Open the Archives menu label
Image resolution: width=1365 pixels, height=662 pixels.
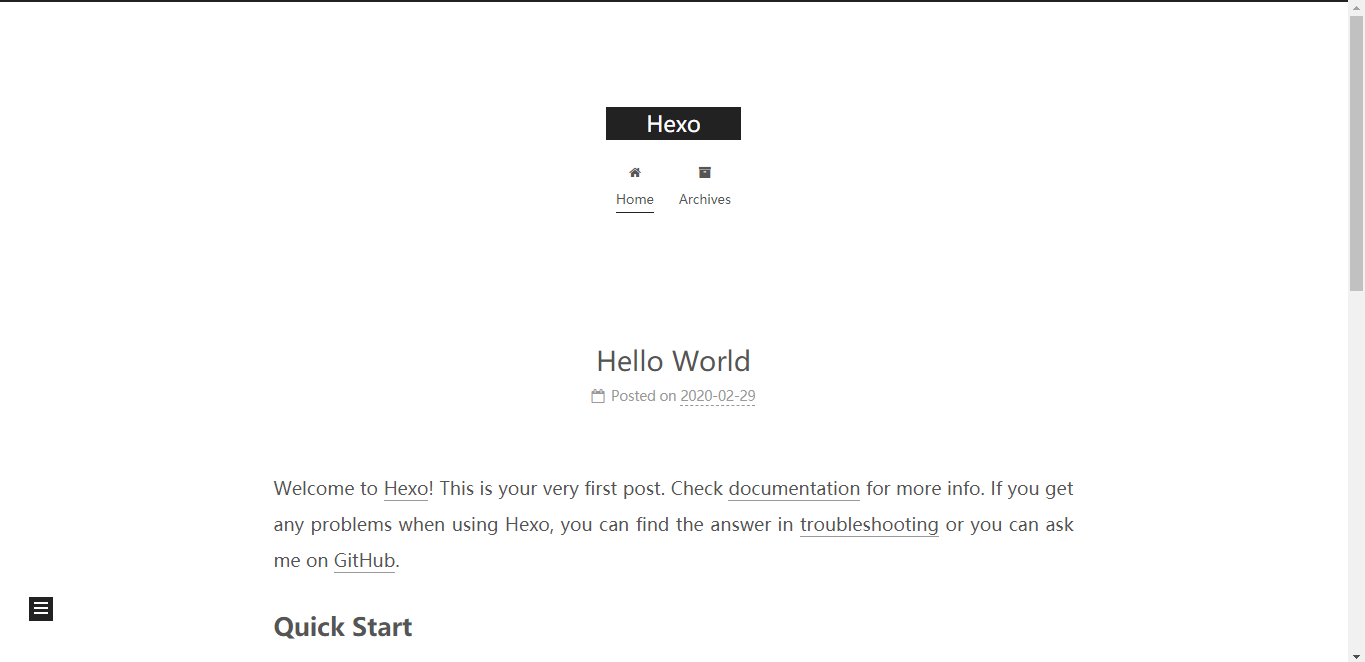(x=705, y=199)
